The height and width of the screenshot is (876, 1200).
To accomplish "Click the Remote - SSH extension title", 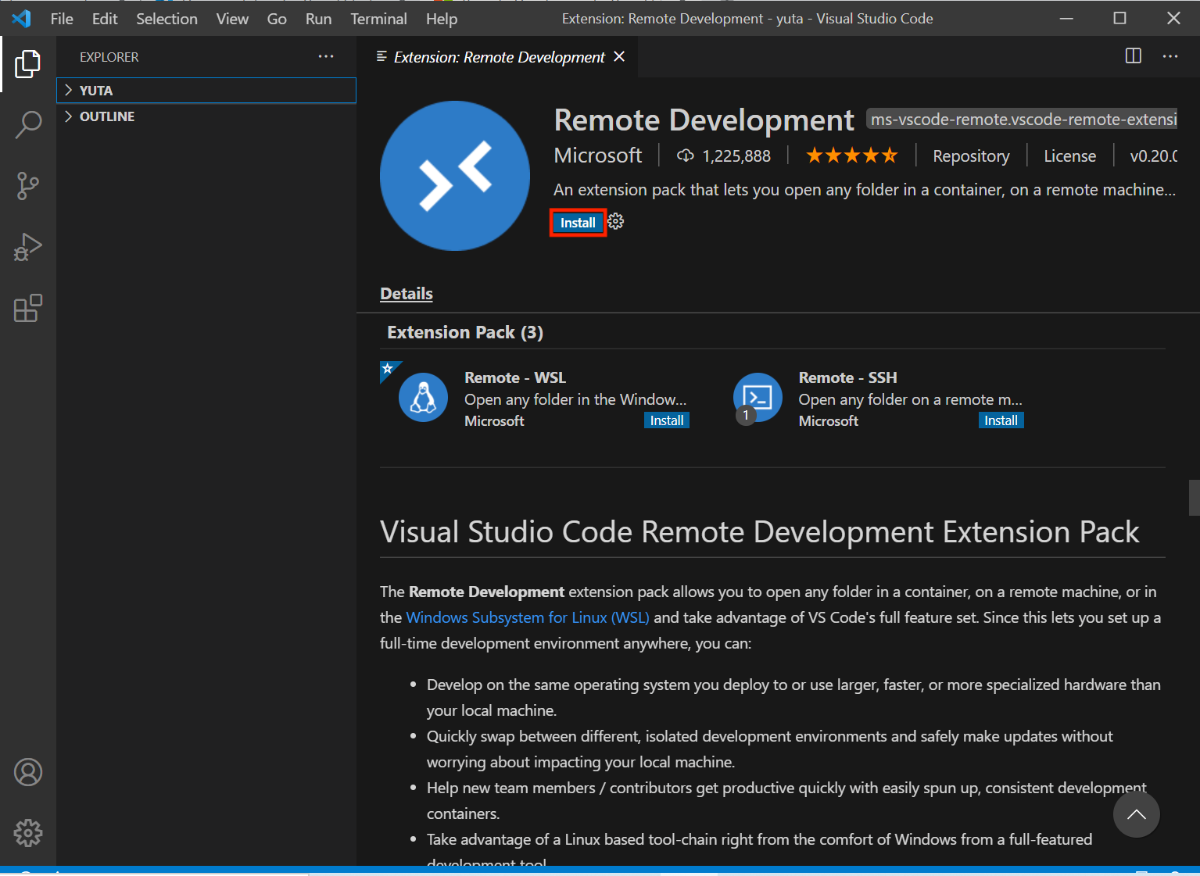I will (x=848, y=378).
